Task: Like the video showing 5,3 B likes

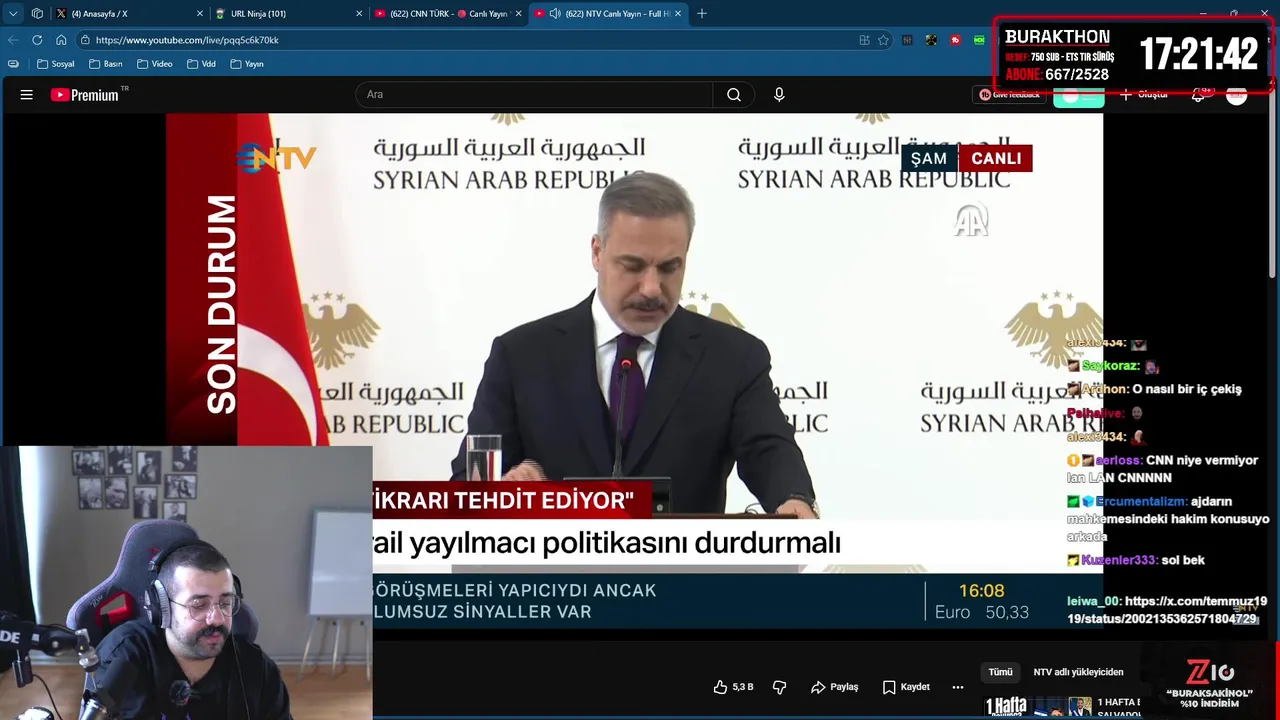Action: (733, 687)
